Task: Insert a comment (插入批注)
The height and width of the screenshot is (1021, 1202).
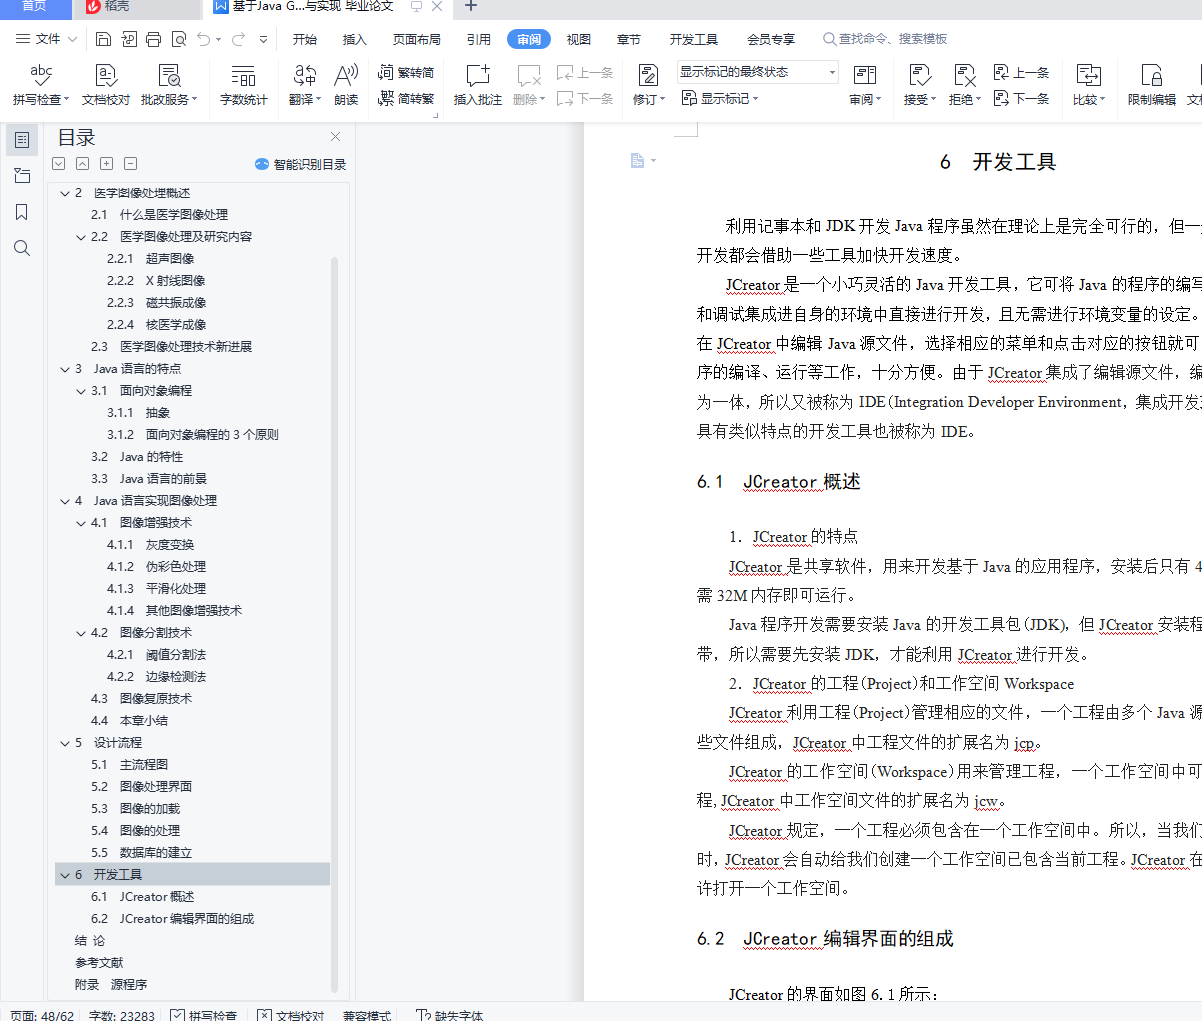Action: [477, 85]
